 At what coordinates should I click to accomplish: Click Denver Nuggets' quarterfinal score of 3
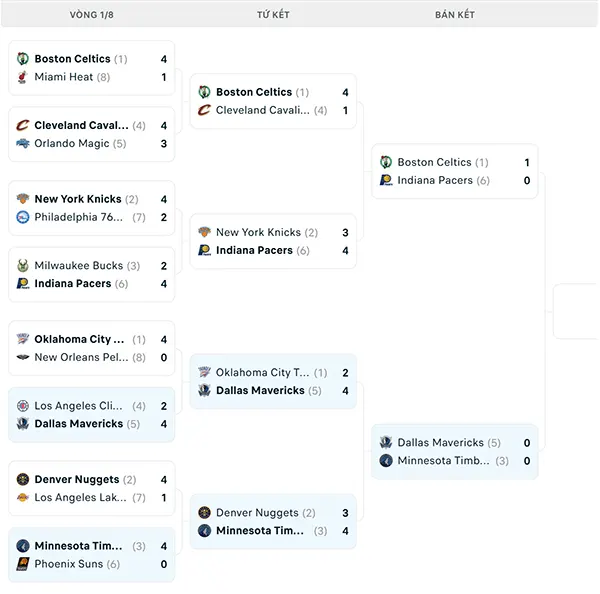[x=345, y=512]
